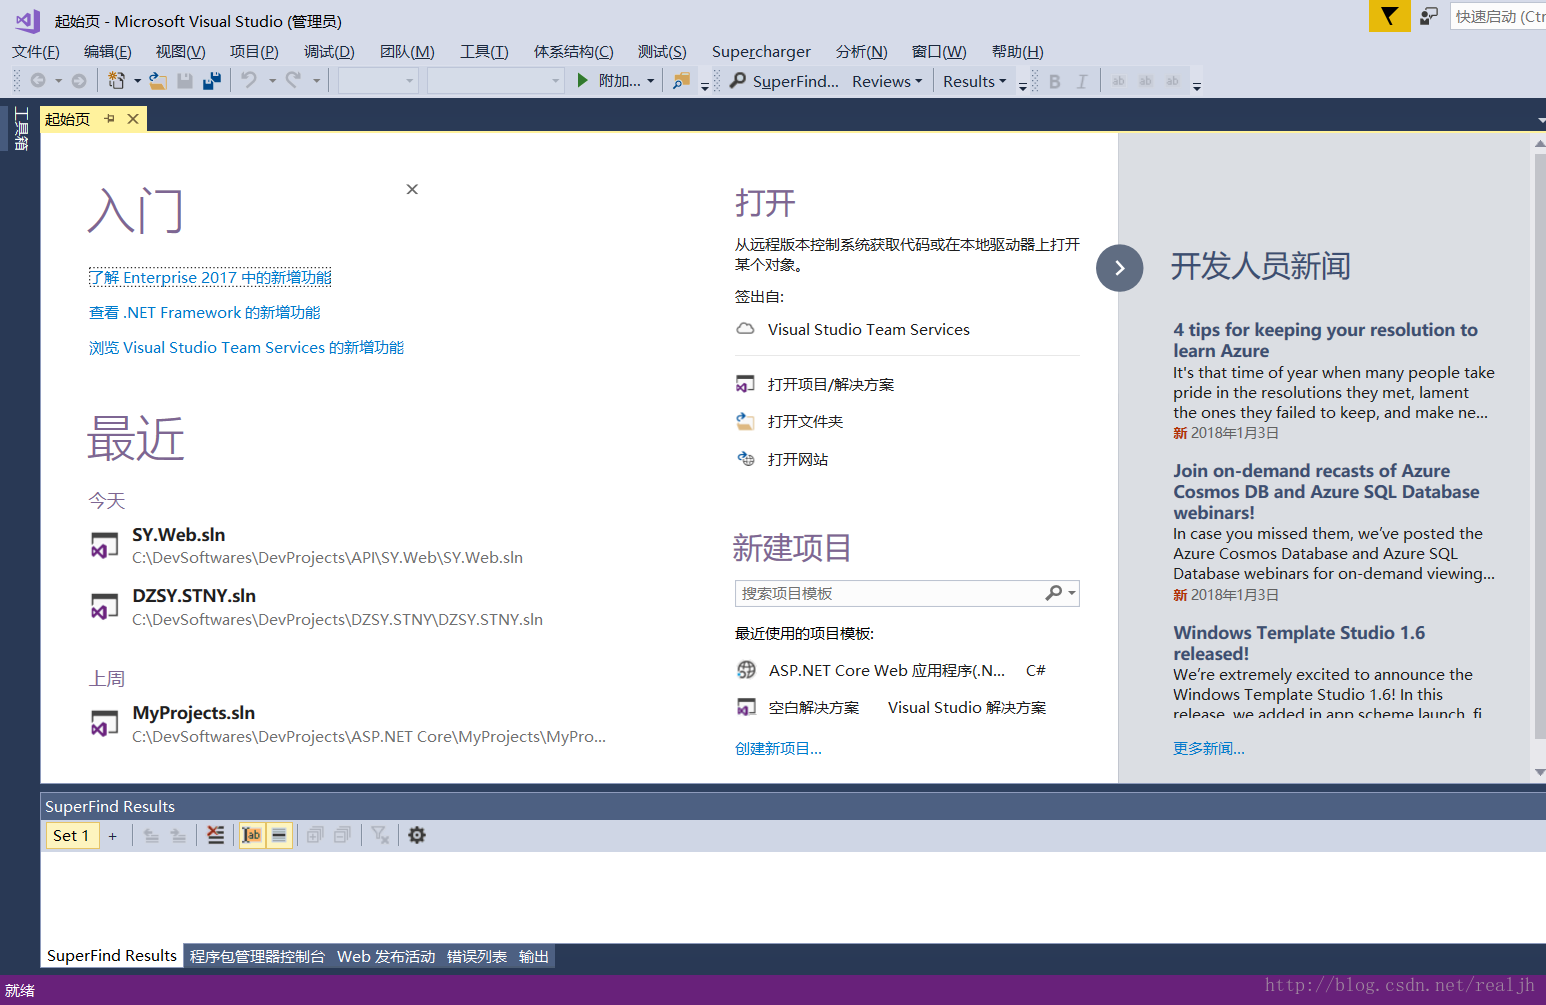Screen dimensions: 1546x1005
Task: Click the 快速启动 quick launch box
Action: click(x=1498, y=16)
